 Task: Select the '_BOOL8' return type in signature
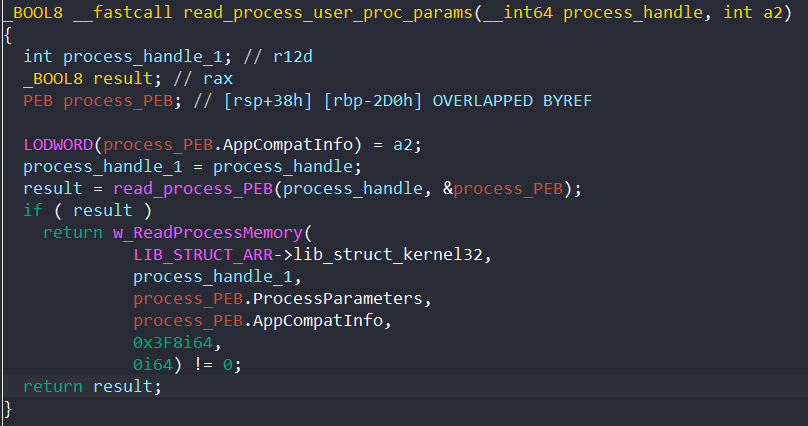pyautogui.click(x=33, y=12)
